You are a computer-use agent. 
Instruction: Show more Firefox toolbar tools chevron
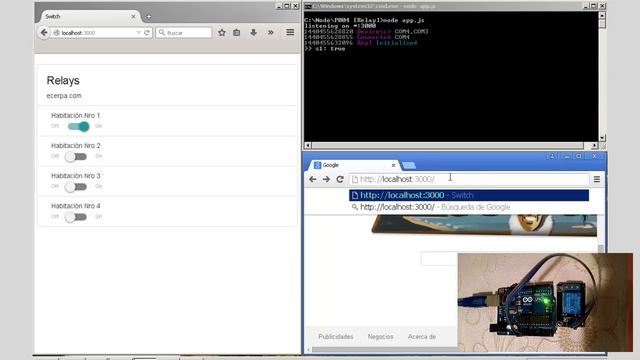click(x=271, y=33)
